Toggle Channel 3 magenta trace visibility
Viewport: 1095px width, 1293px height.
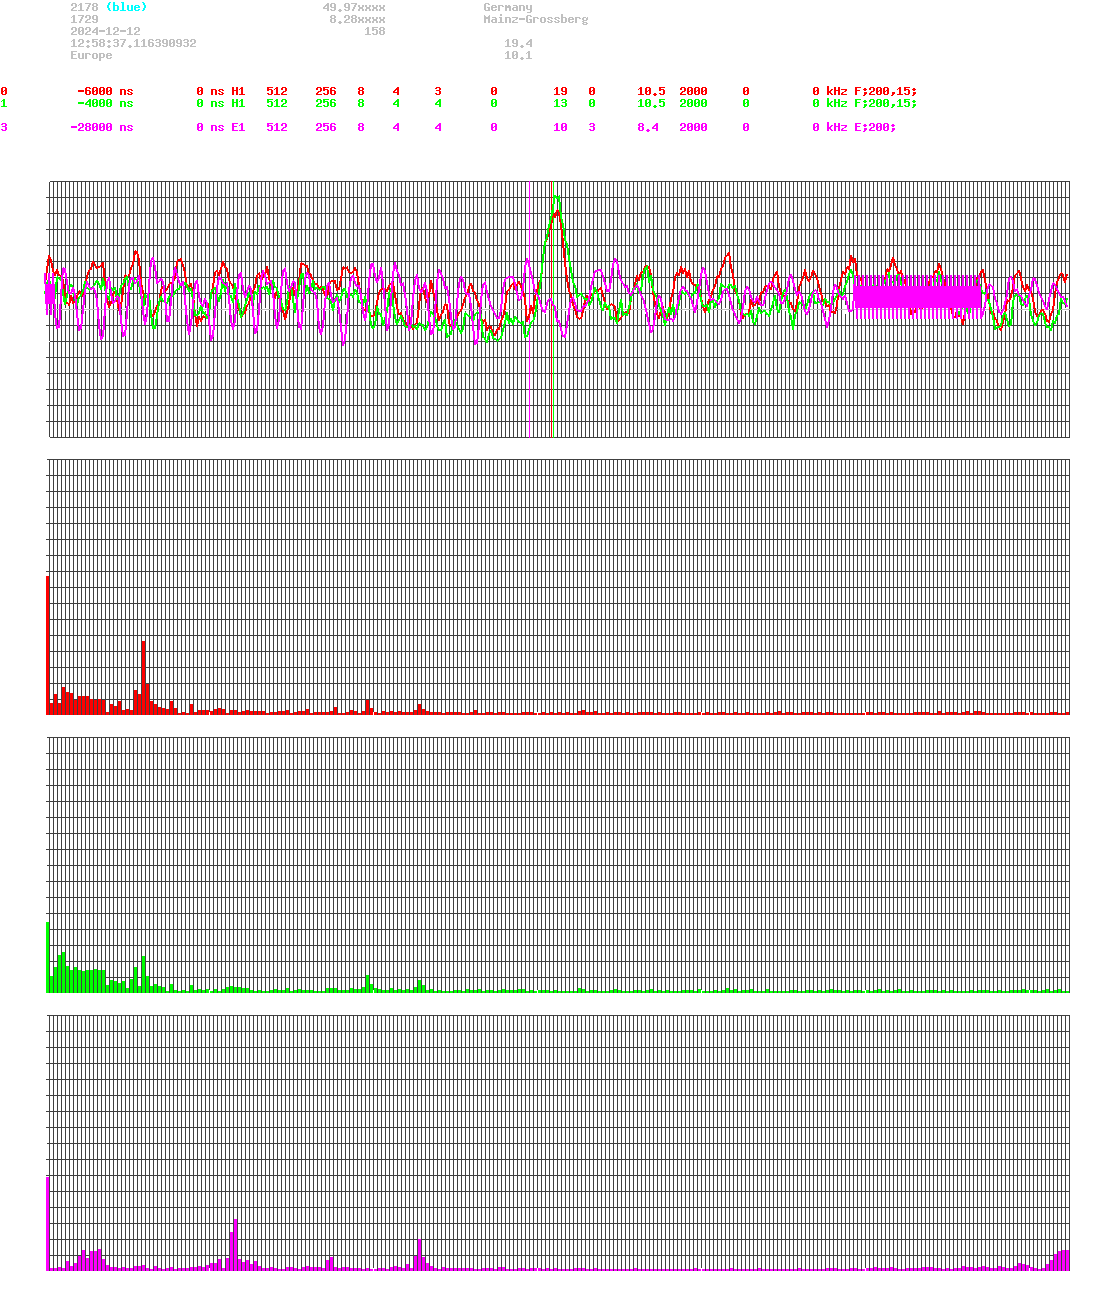coord(4,127)
